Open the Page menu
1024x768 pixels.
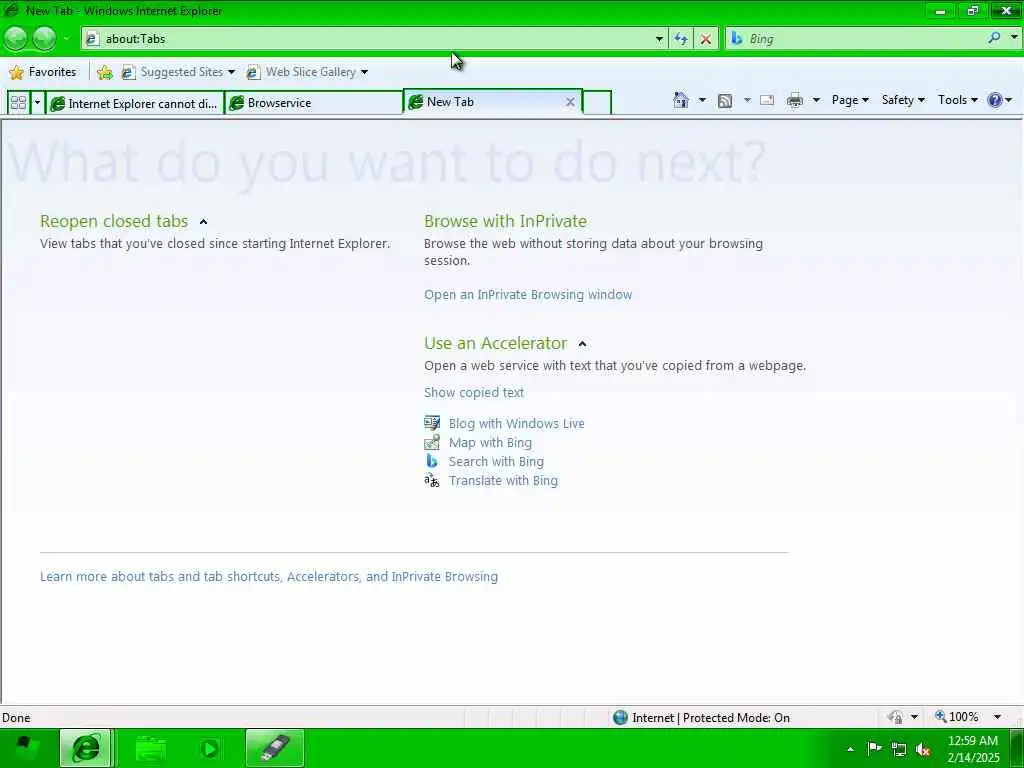point(850,100)
